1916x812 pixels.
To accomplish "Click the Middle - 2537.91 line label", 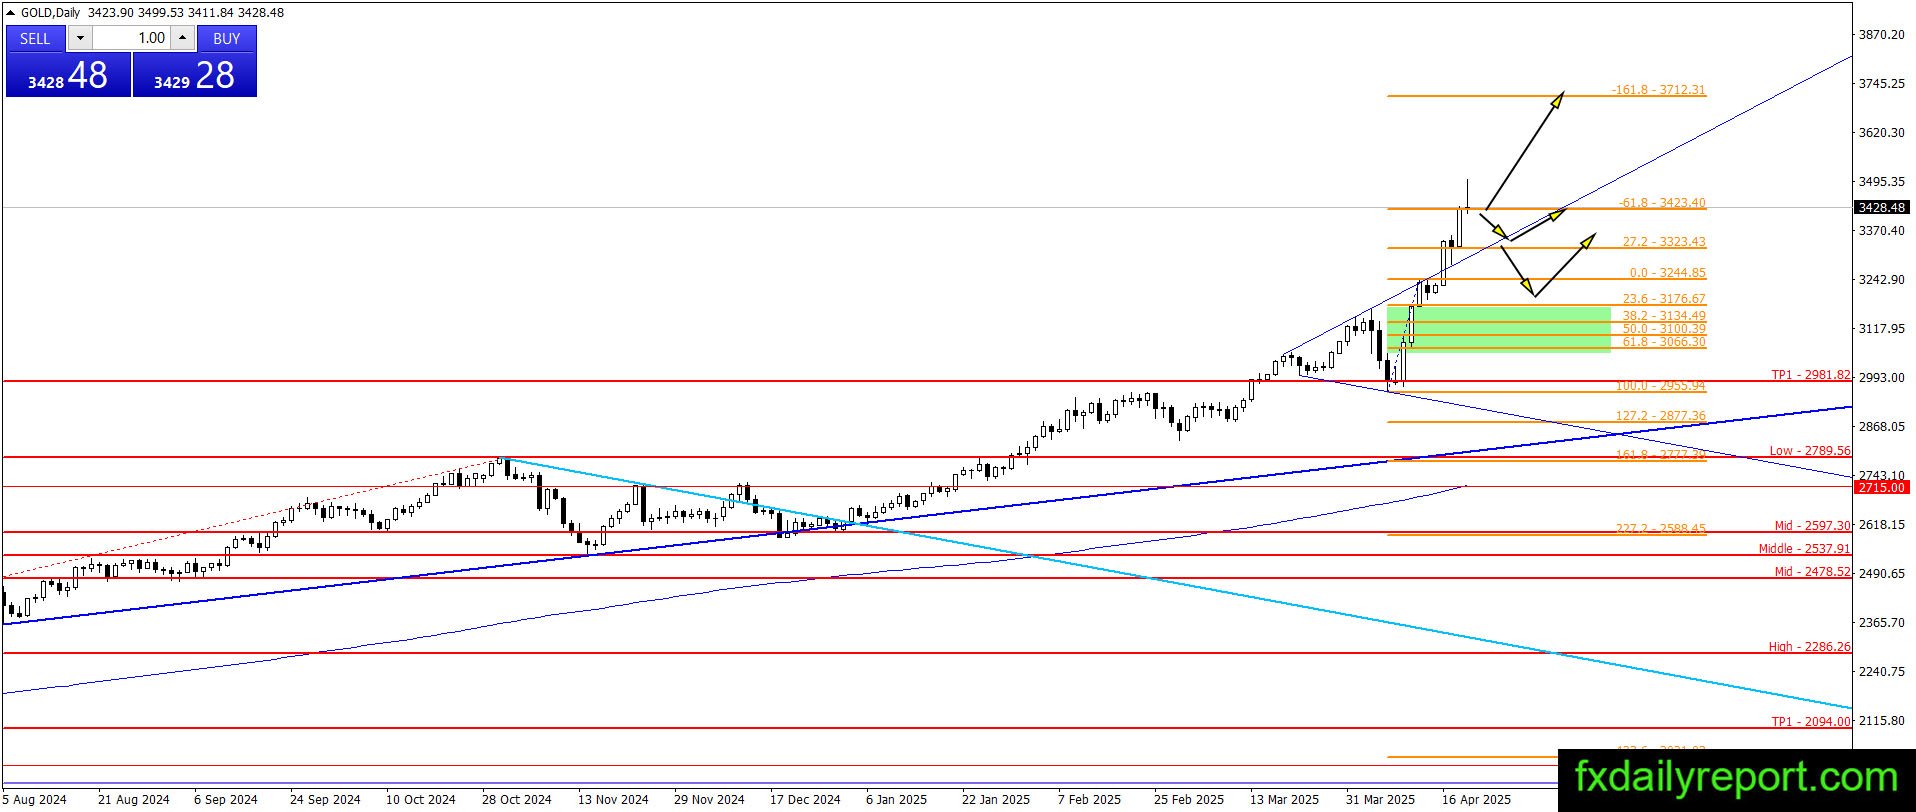I will pyautogui.click(x=1804, y=549).
